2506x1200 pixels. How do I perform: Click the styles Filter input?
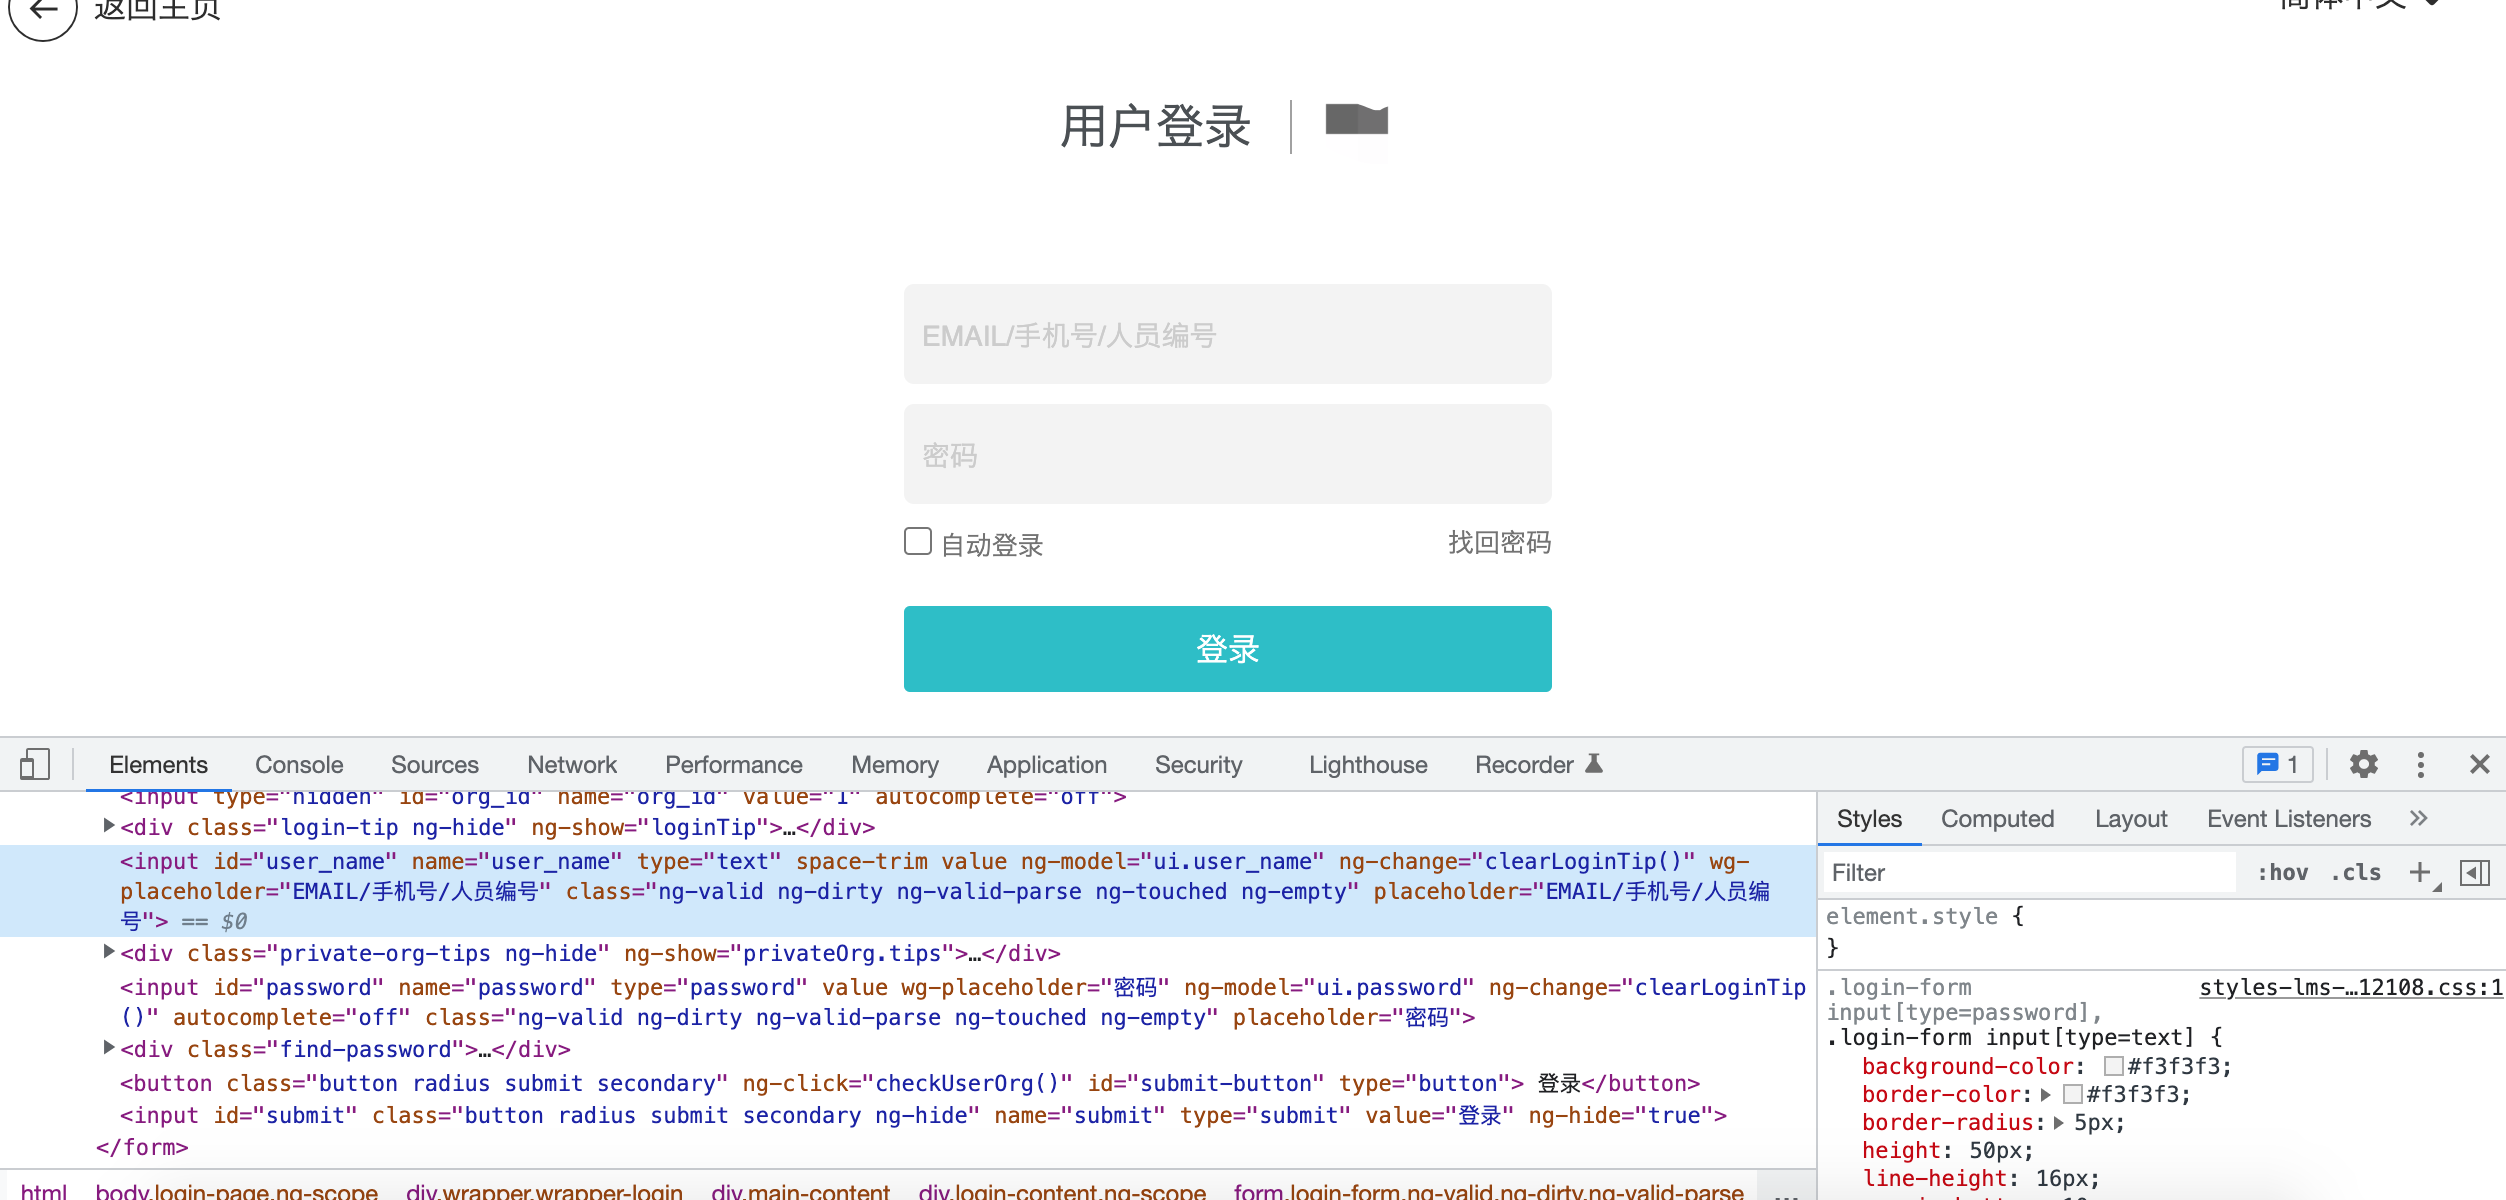[x=2030, y=873]
